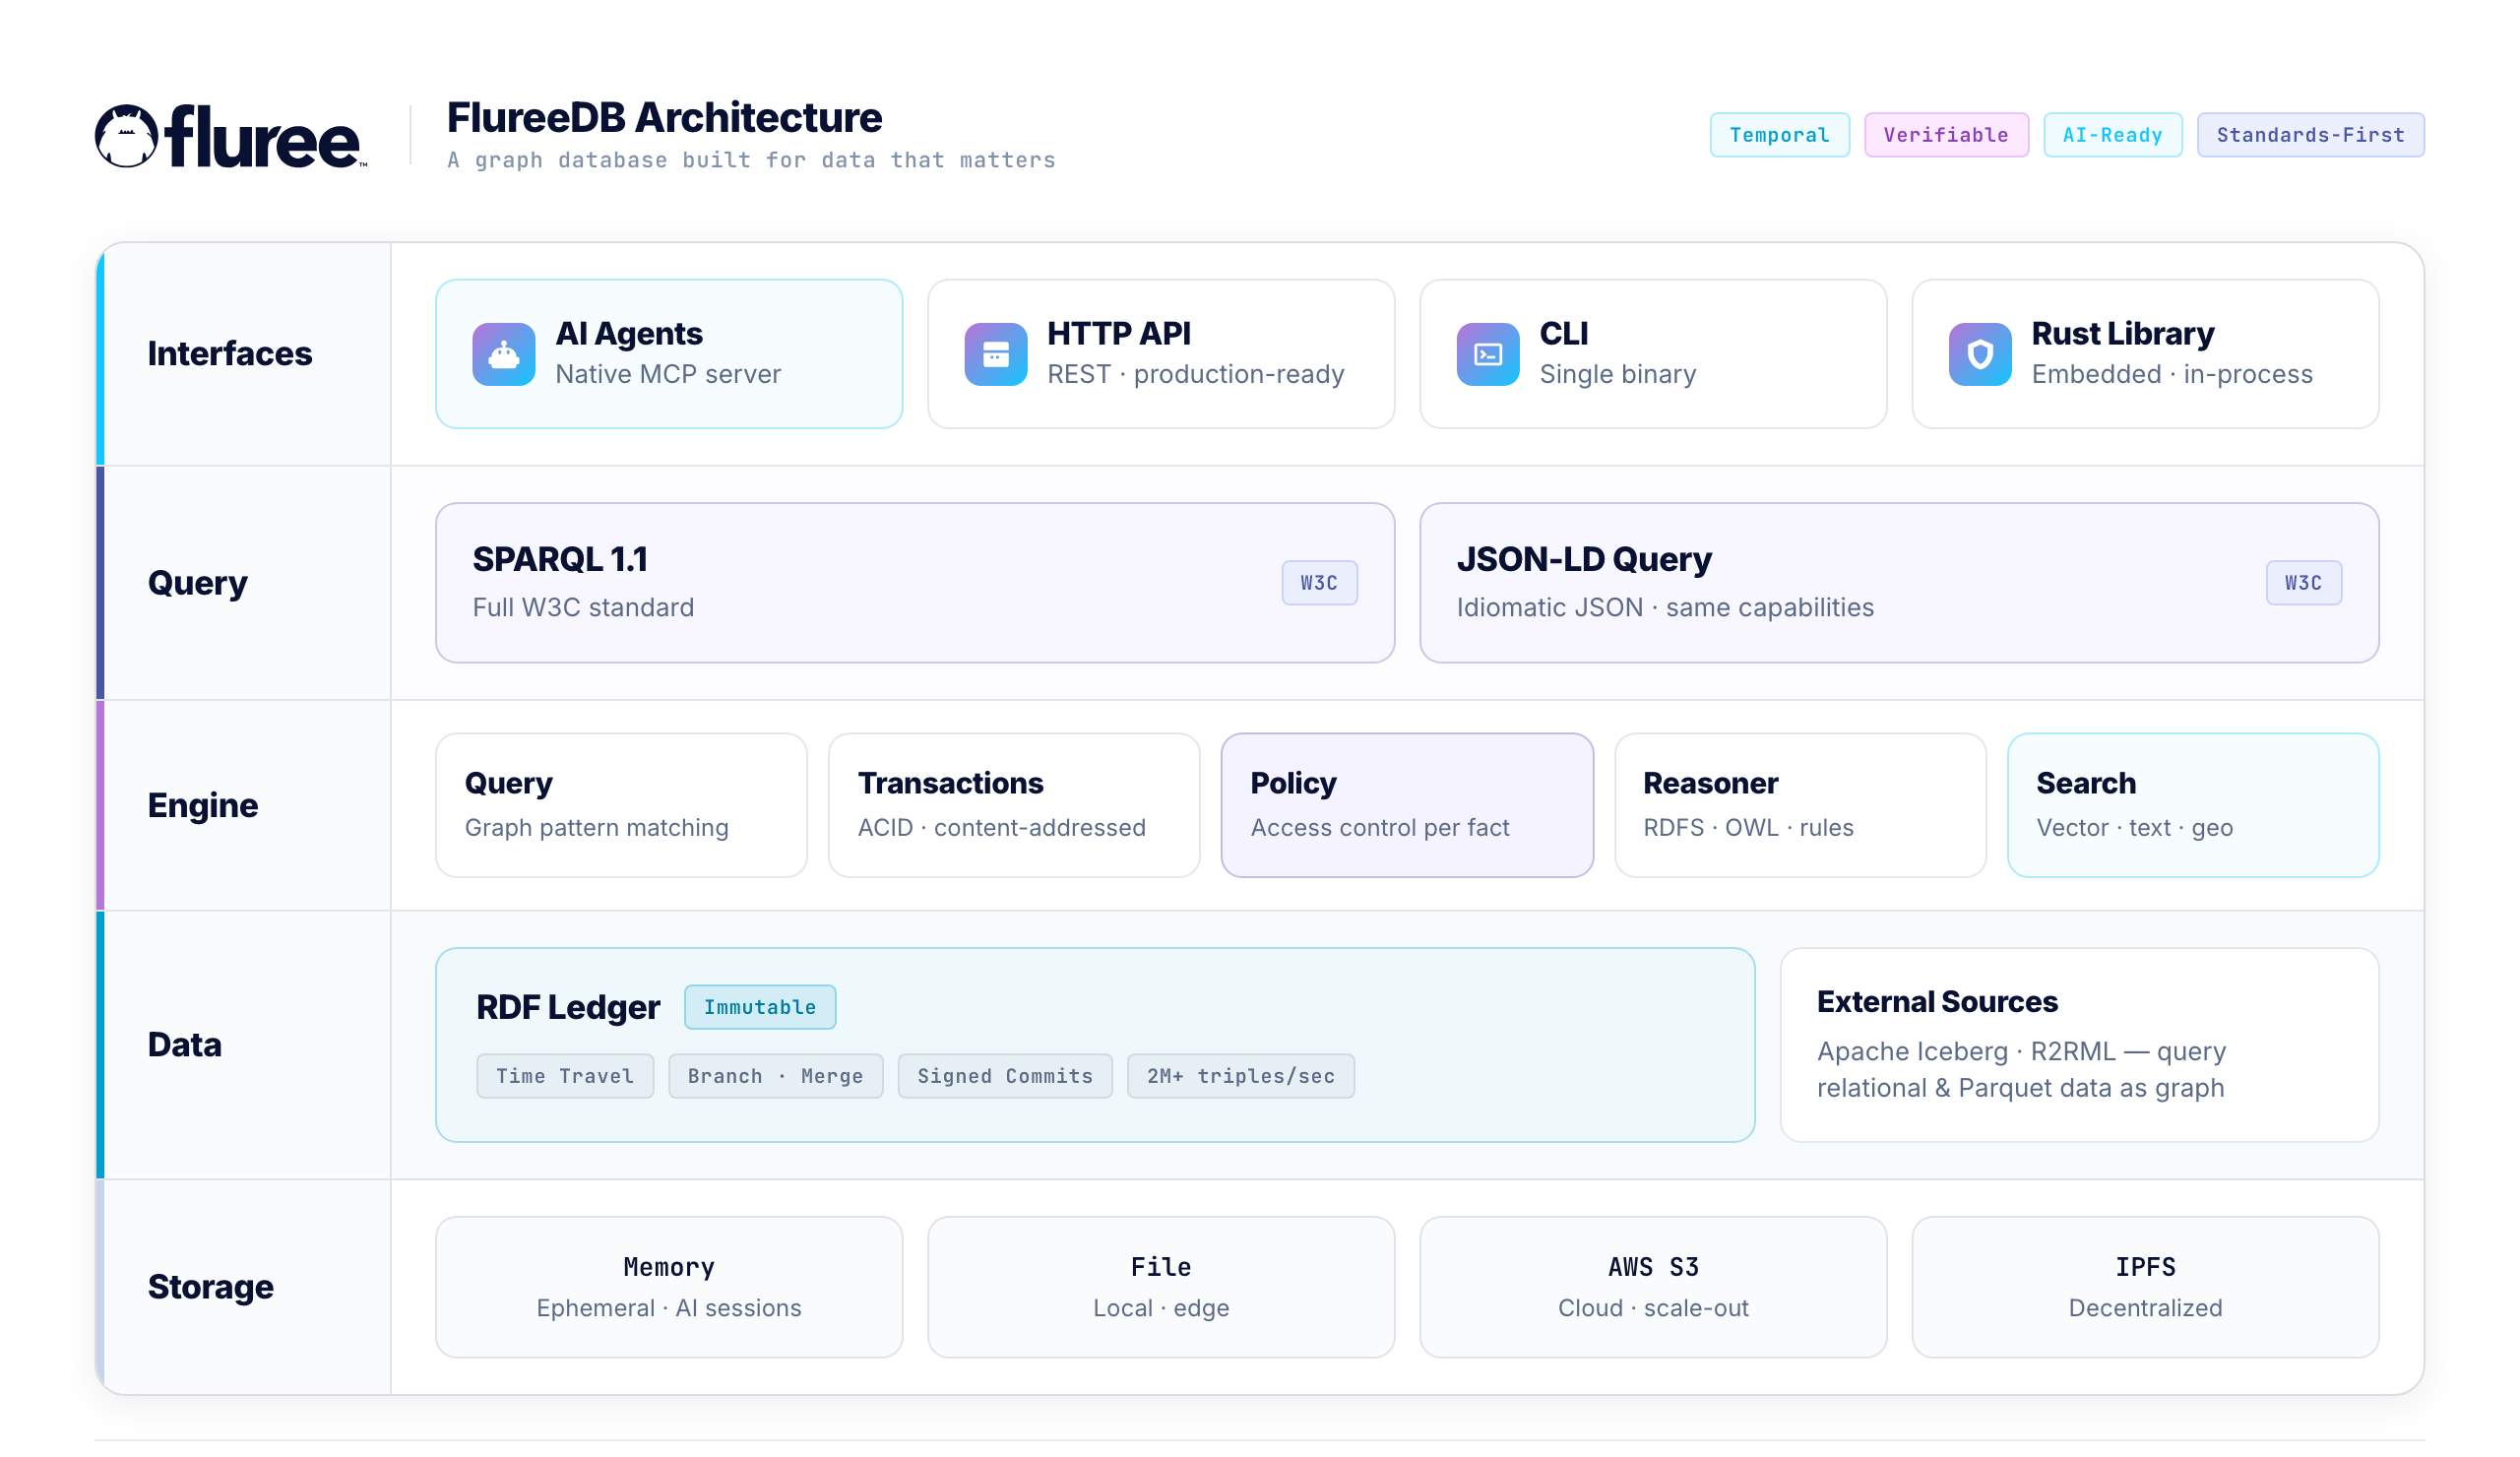Select the Verifiable tag

(x=1946, y=135)
